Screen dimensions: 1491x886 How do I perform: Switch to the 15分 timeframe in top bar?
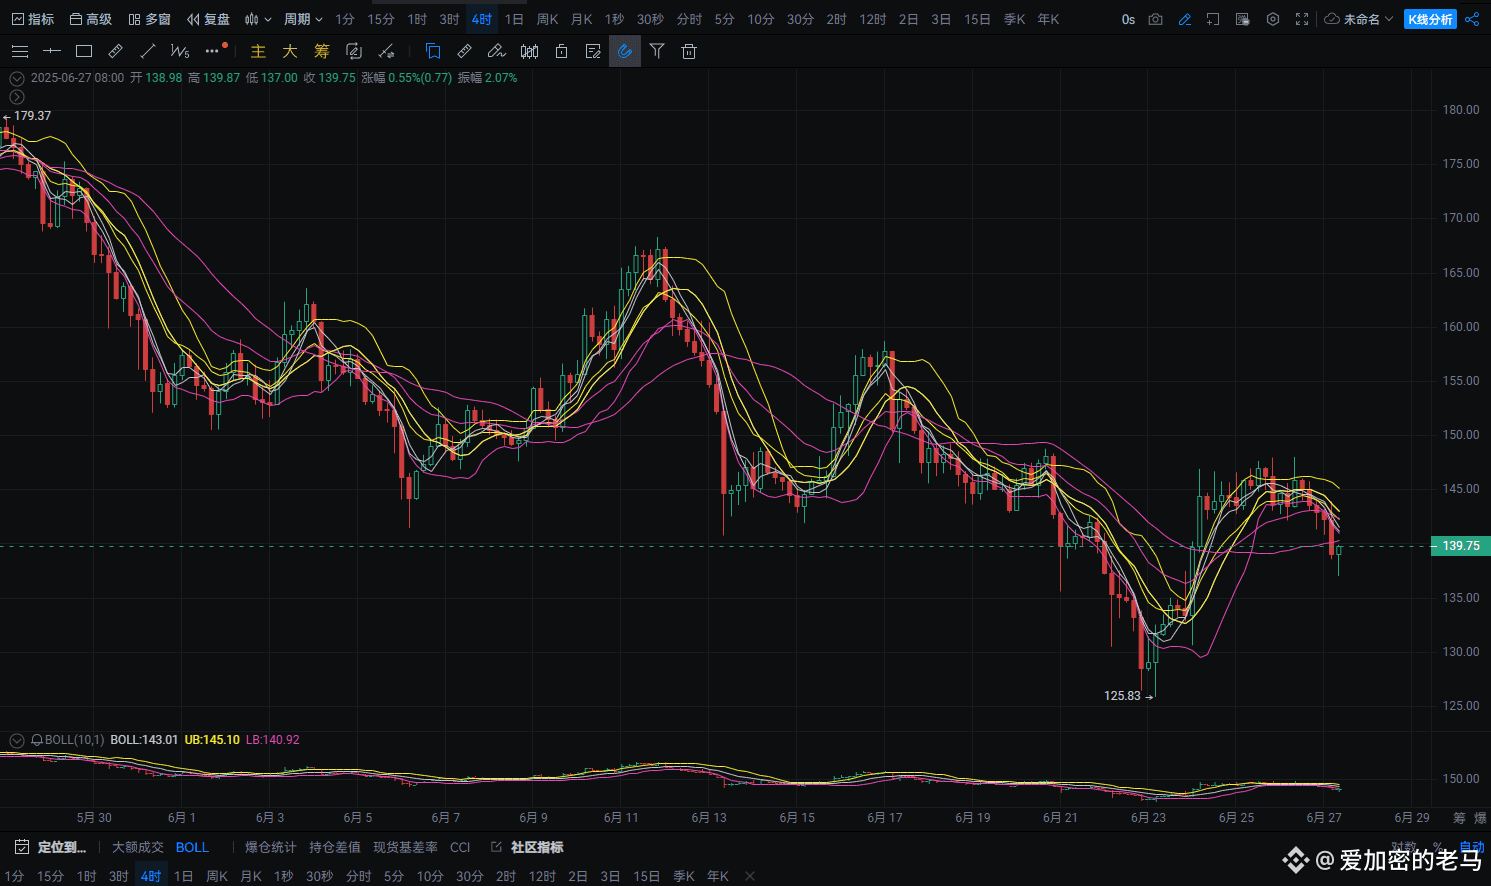381,19
